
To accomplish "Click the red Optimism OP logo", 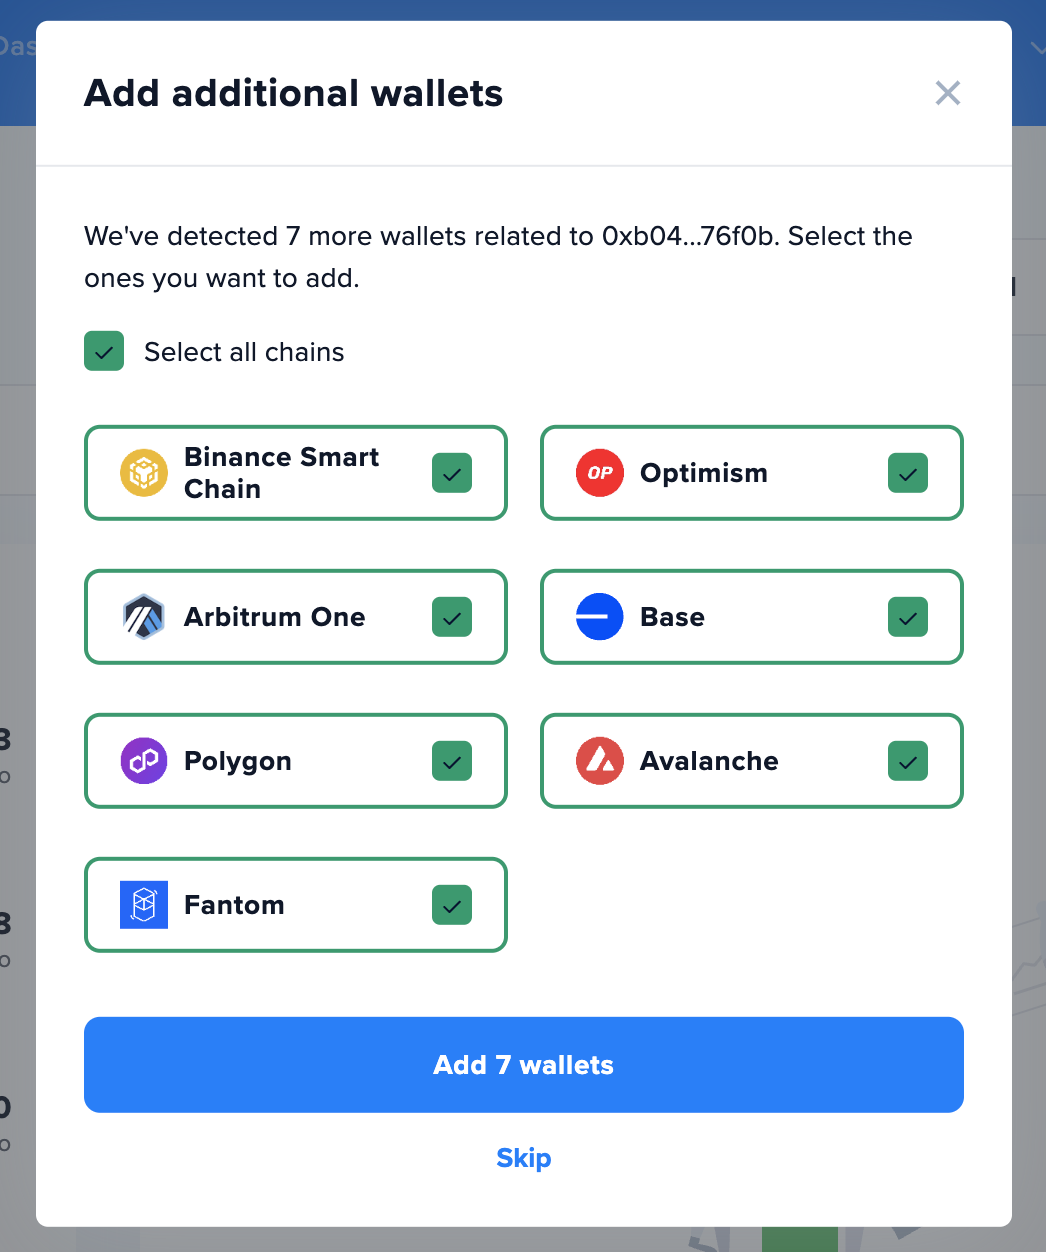I will tap(600, 473).
